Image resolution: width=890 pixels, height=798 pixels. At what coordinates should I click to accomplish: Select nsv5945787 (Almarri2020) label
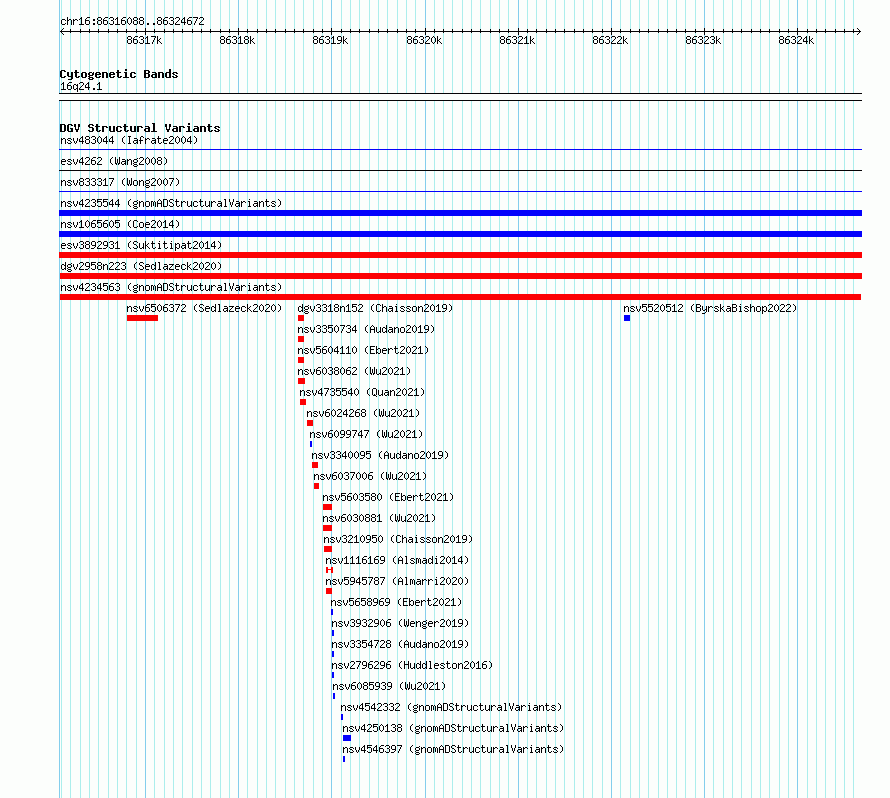tap(397, 581)
